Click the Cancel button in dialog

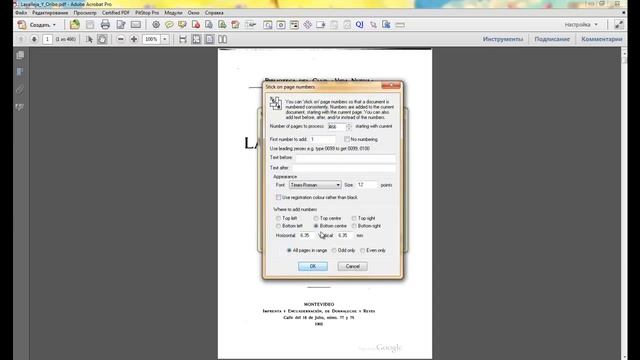pyautogui.click(x=353, y=266)
